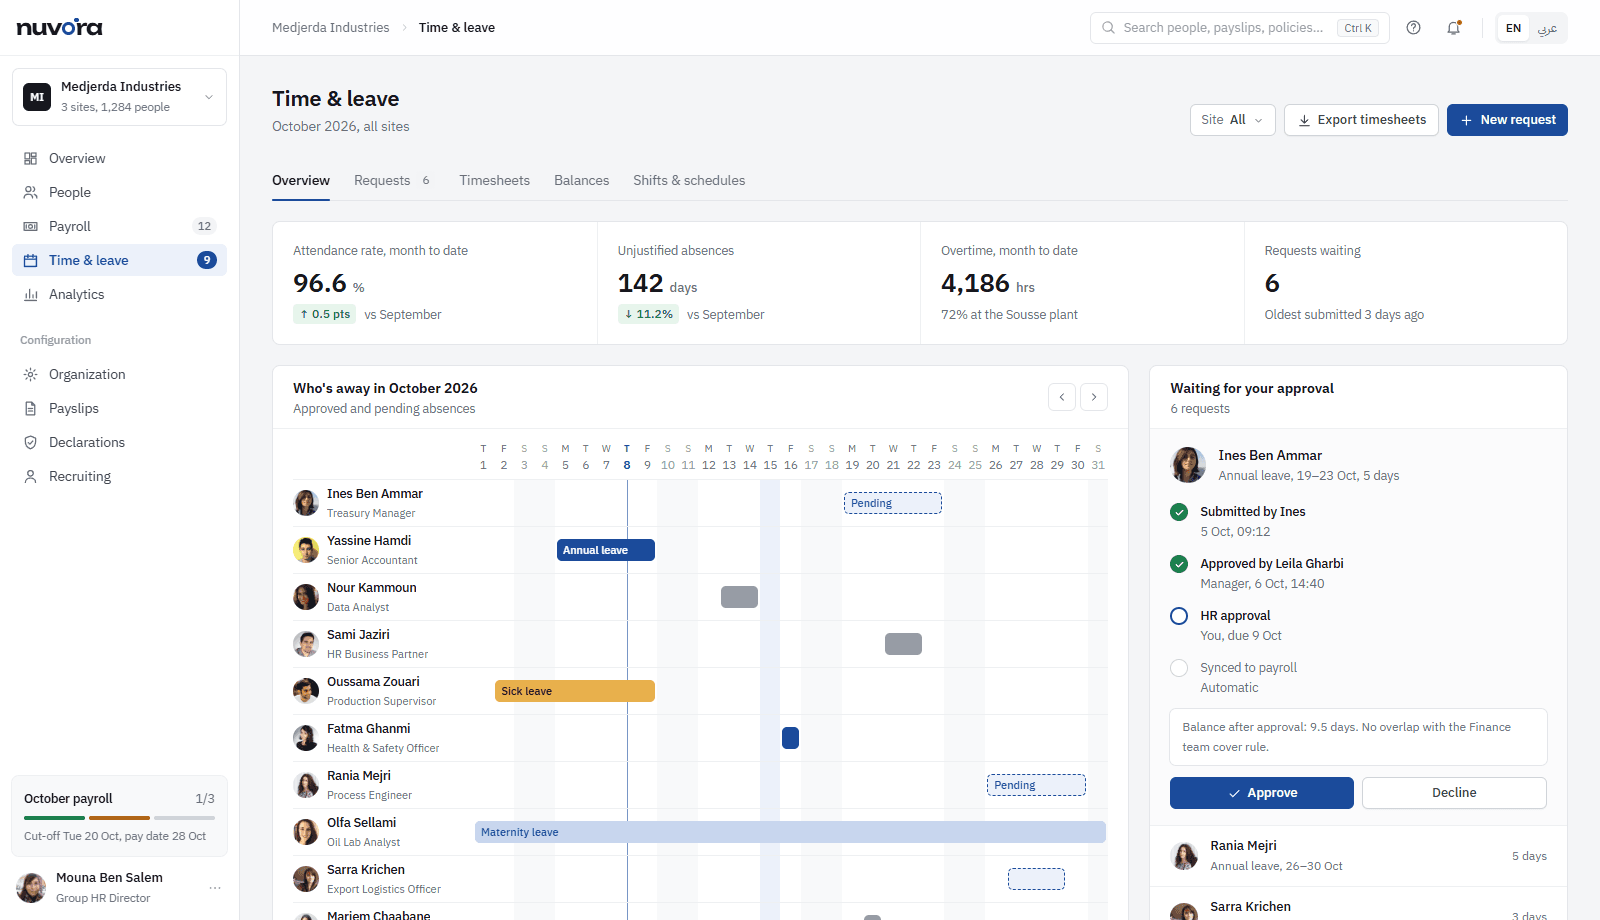Open the help question mark icon
The image size is (1600, 920).
point(1413,28)
